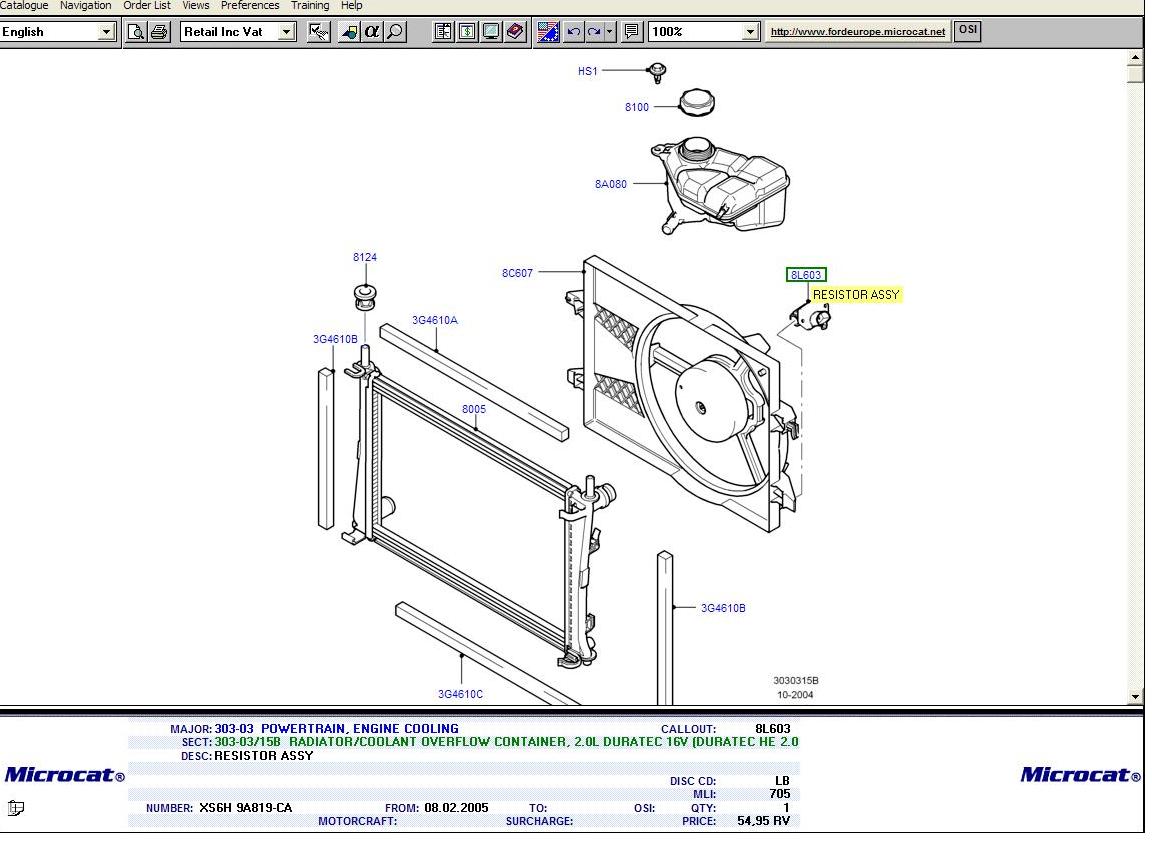This screenshot has height=864, width=1152.
Task: Select the 8005 radiator callout
Action: coord(474,409)
